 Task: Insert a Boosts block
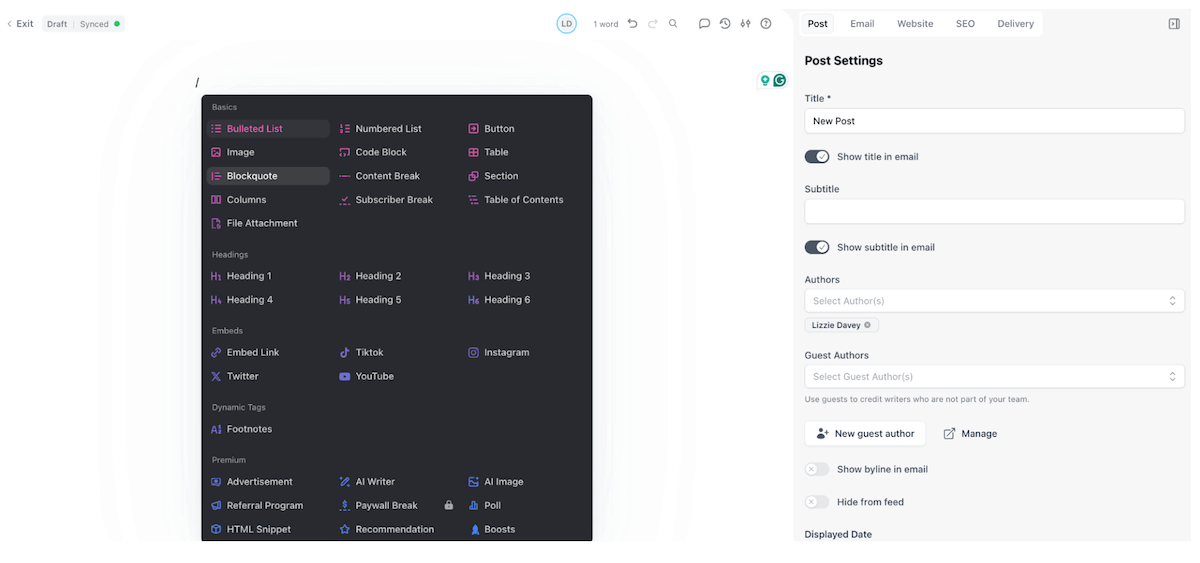(492, 530)
